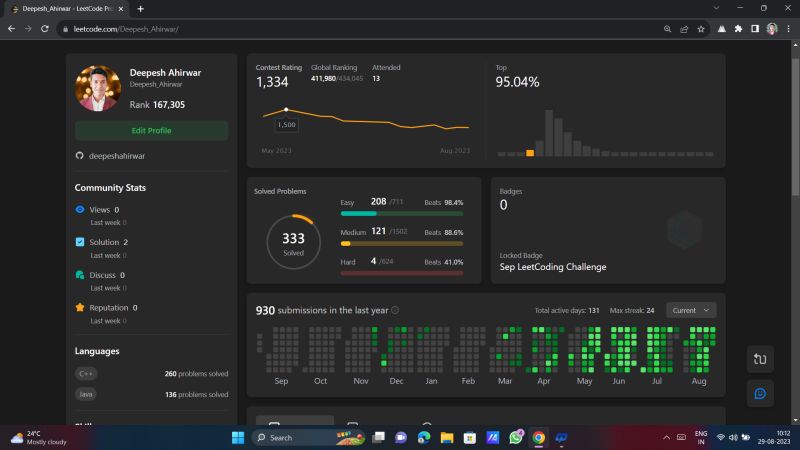Image resolution: width=800 pixels, height=450 pixels.
Task: Open the Windows Start button
Action: 238,437
